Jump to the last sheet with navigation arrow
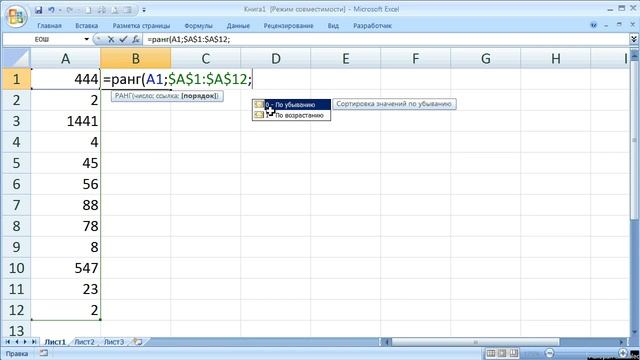 (34, 342)
